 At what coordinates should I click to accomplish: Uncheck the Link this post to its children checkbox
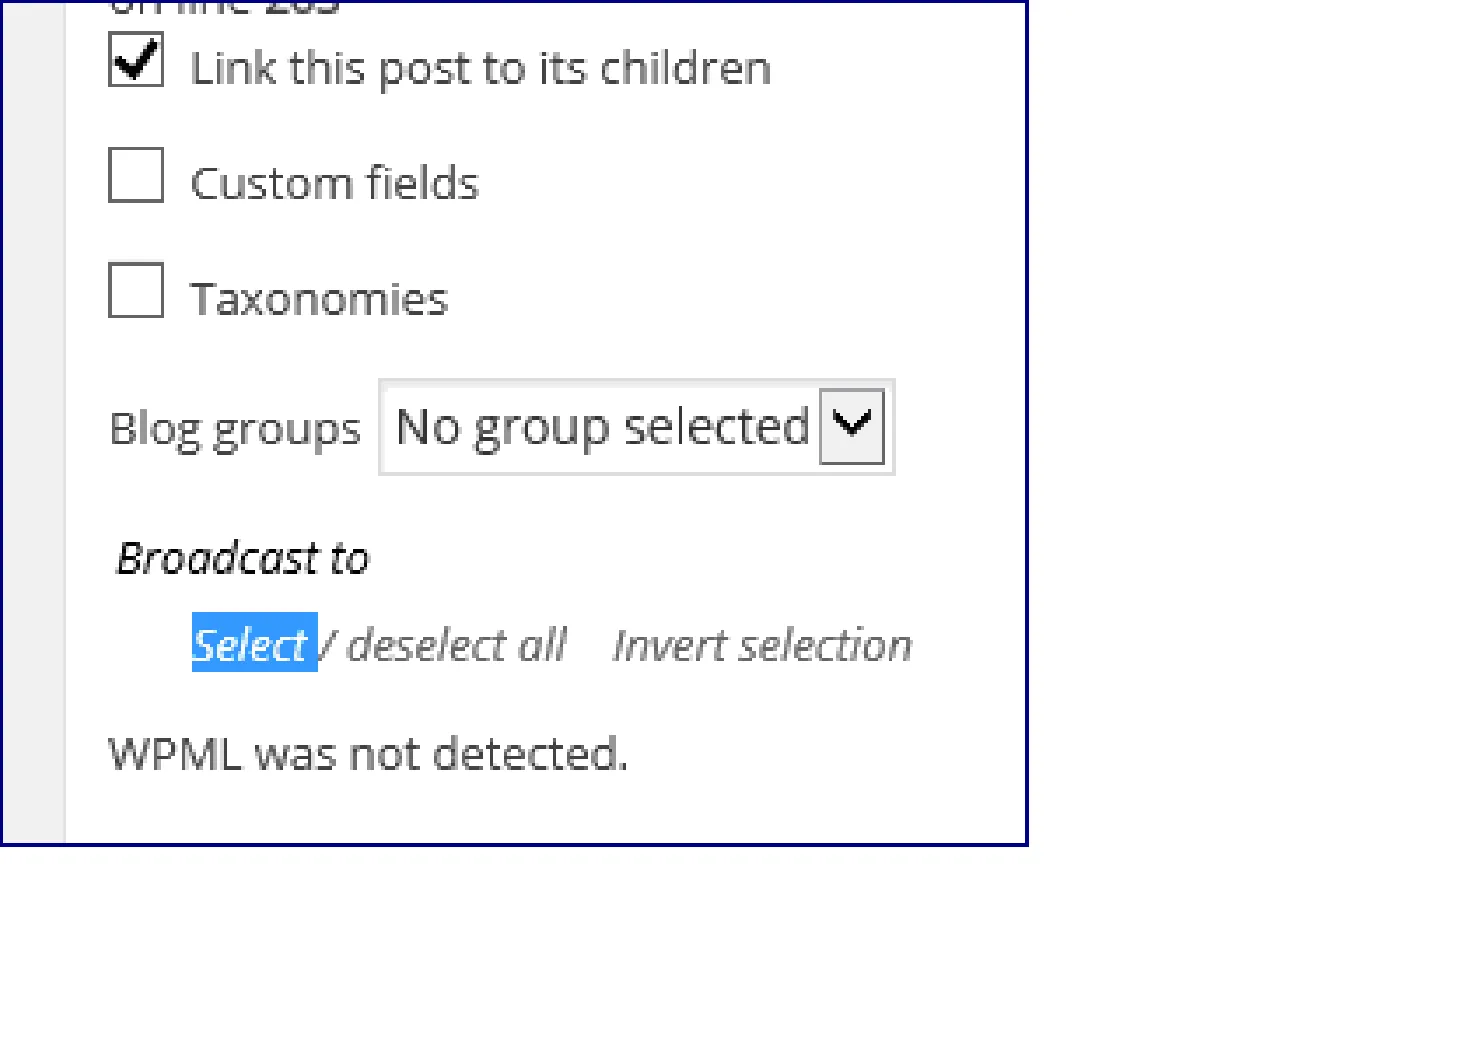coord(136,59)
